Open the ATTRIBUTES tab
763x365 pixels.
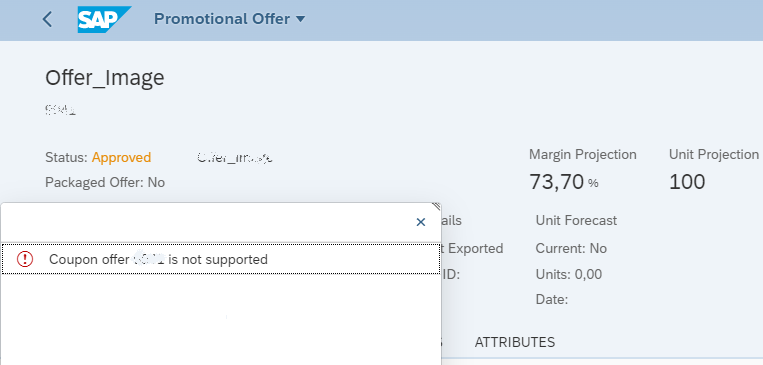click(x=515, y=342)
